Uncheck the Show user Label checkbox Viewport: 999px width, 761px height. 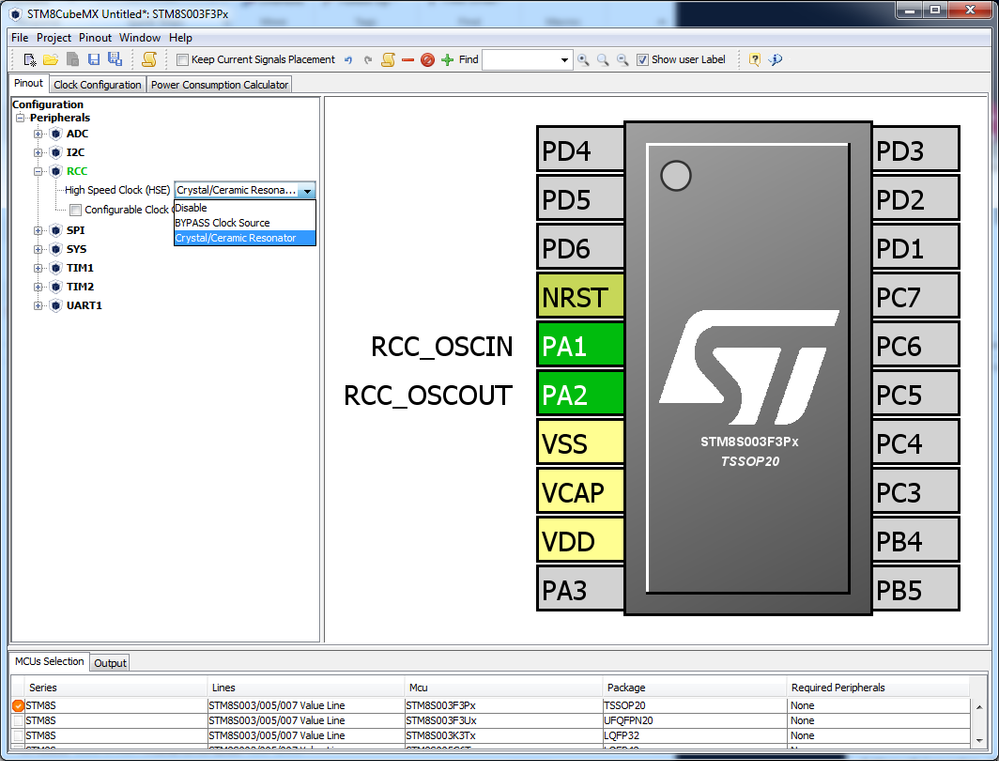pos(642,60)
